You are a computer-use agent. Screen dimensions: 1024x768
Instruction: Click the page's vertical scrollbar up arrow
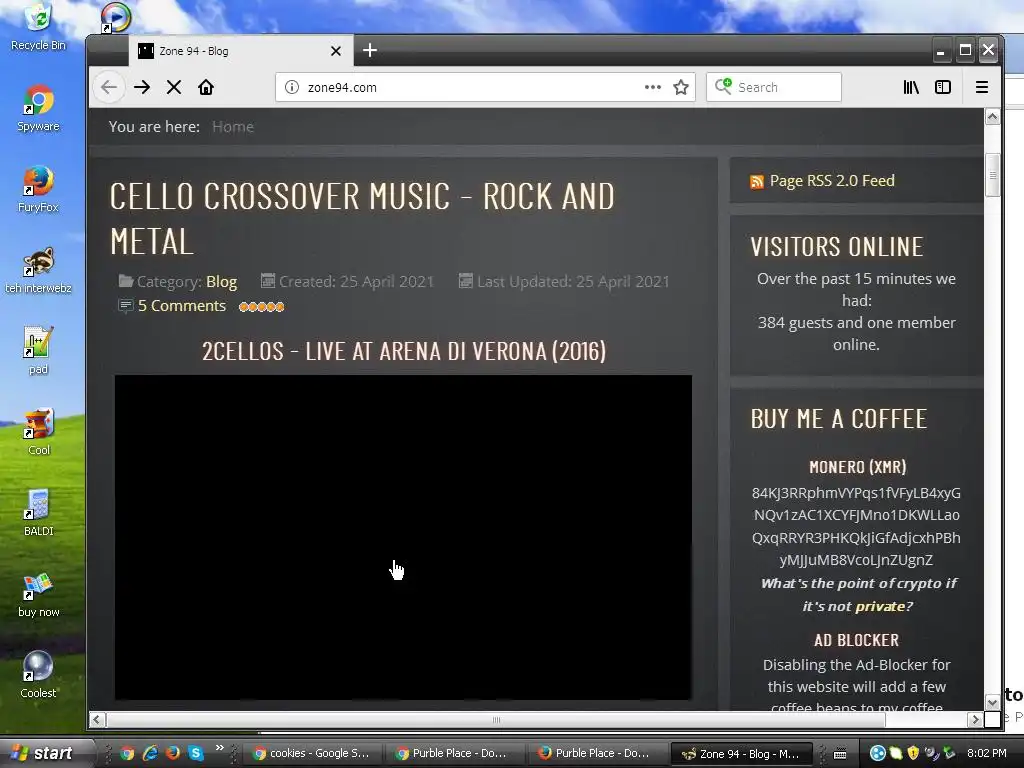click(x=992, y=118)
